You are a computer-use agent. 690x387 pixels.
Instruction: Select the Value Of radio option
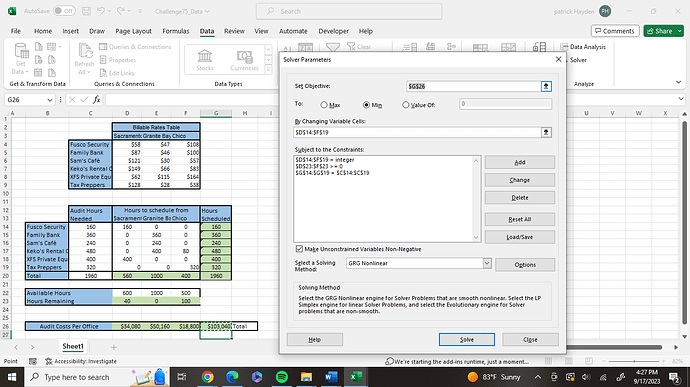click(x=405, y=105)
